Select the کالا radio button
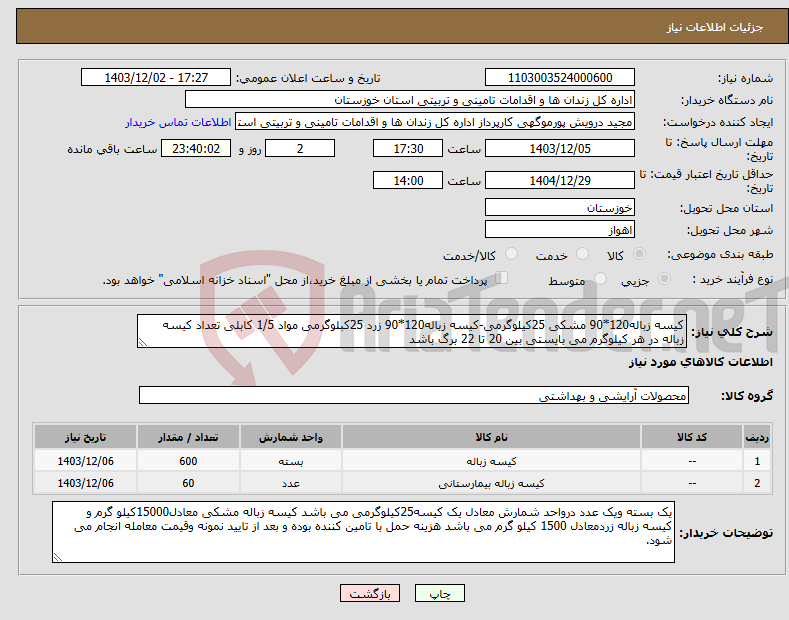 [639, 254]
